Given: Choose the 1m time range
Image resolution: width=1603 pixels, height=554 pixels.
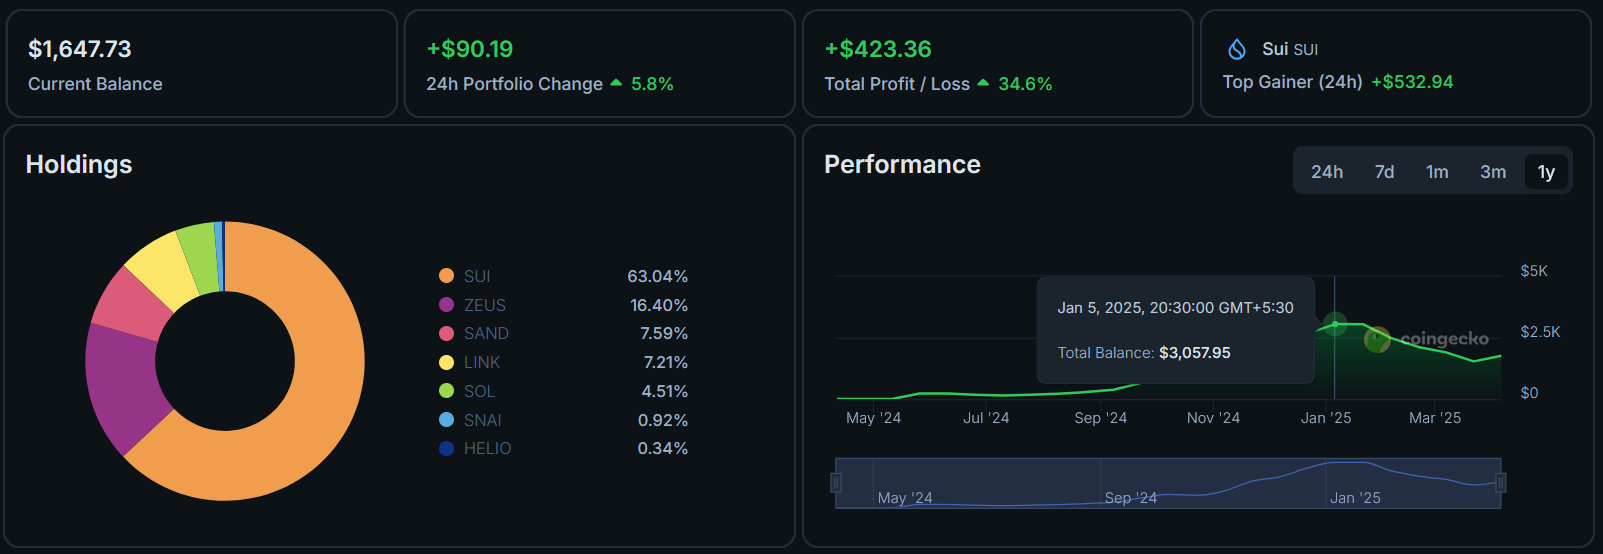Looking at the screenshot, I should click(1437, 172).
